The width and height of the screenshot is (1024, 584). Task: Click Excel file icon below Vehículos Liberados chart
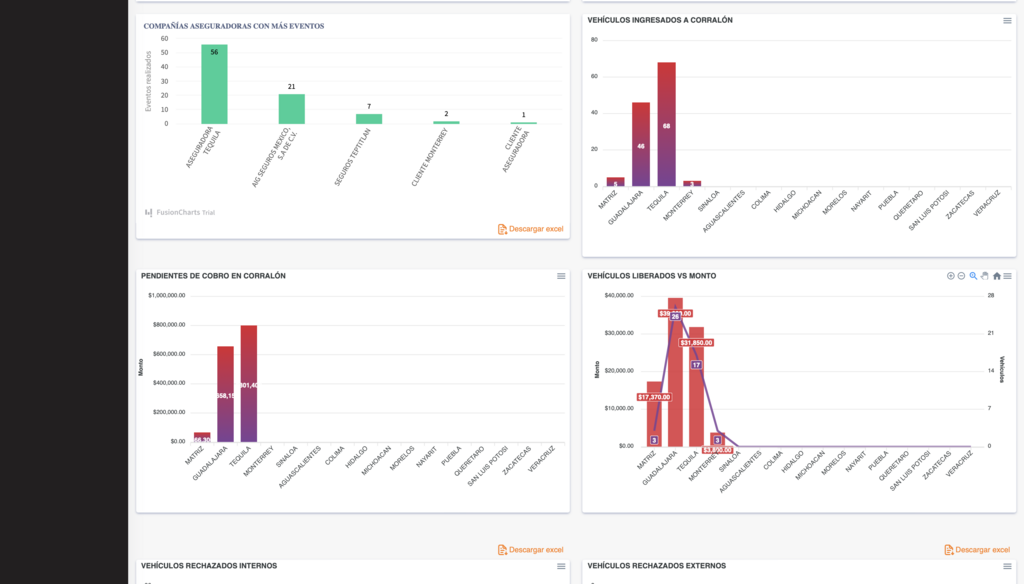(949, 550)
